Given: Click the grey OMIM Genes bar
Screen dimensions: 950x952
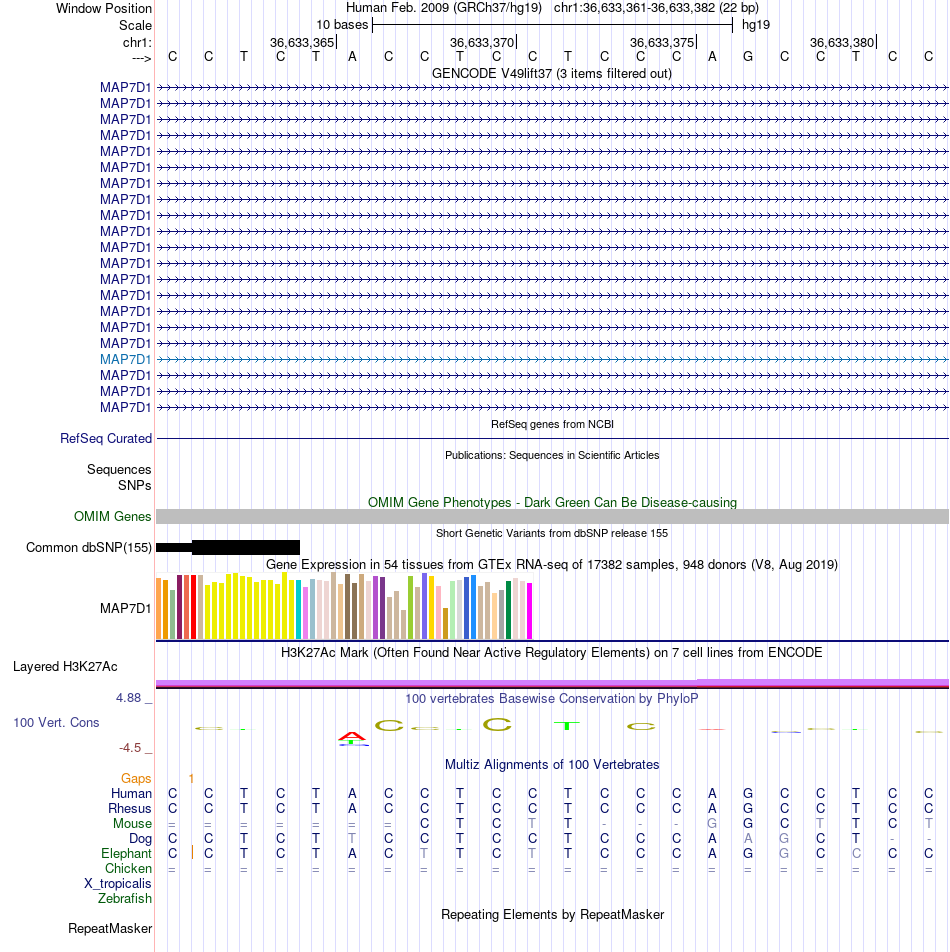Looking at the screenshot, I should [552, 516].
